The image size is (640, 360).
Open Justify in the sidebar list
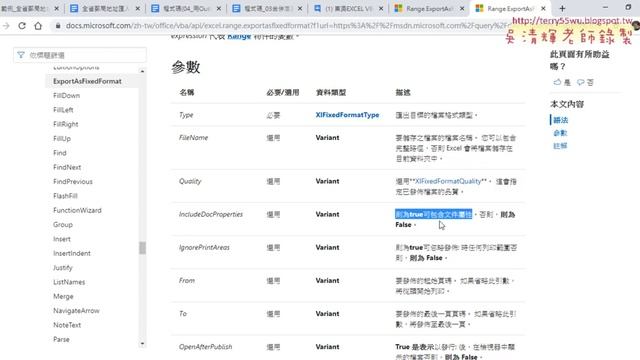tap(63, 268)
